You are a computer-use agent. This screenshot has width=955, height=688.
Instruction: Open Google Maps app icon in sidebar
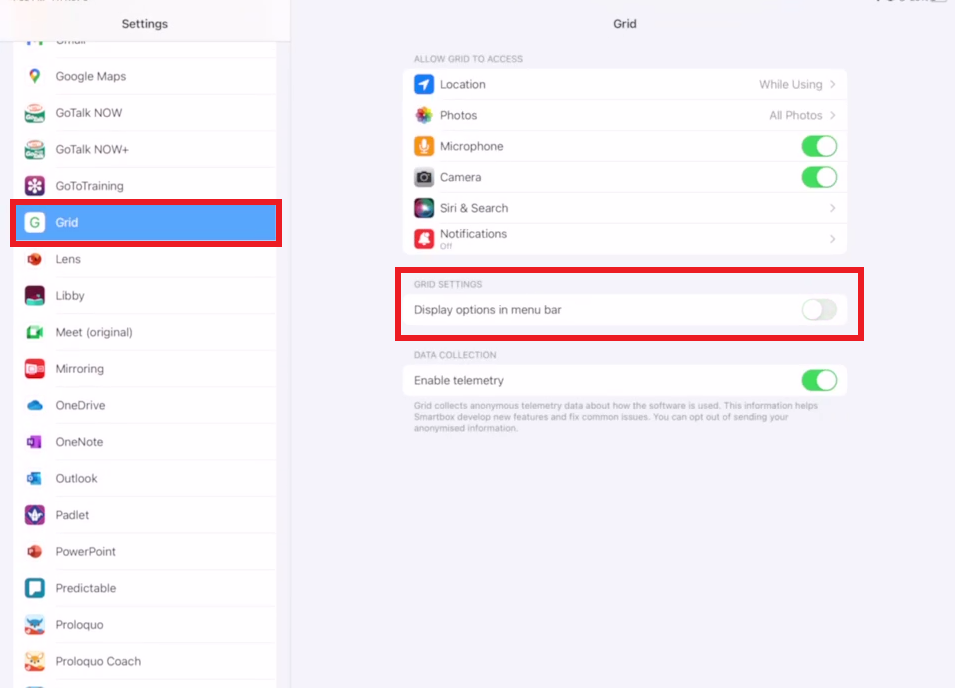(35, 76)
